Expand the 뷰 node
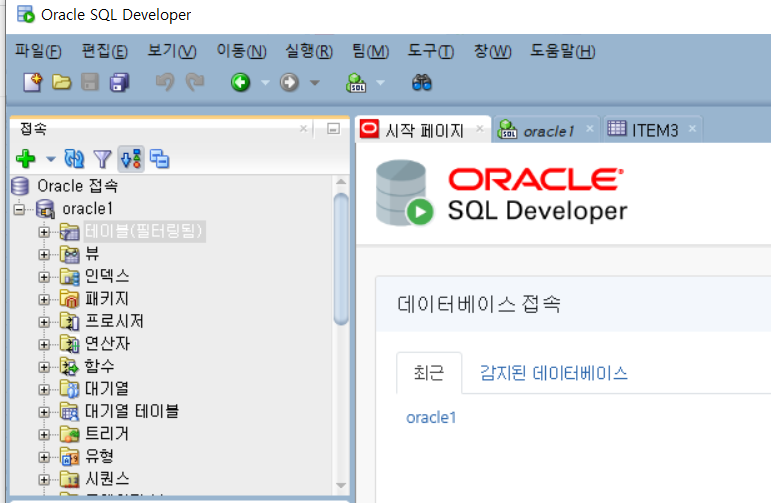The image size is (771, 503). [x=44, y=254]
